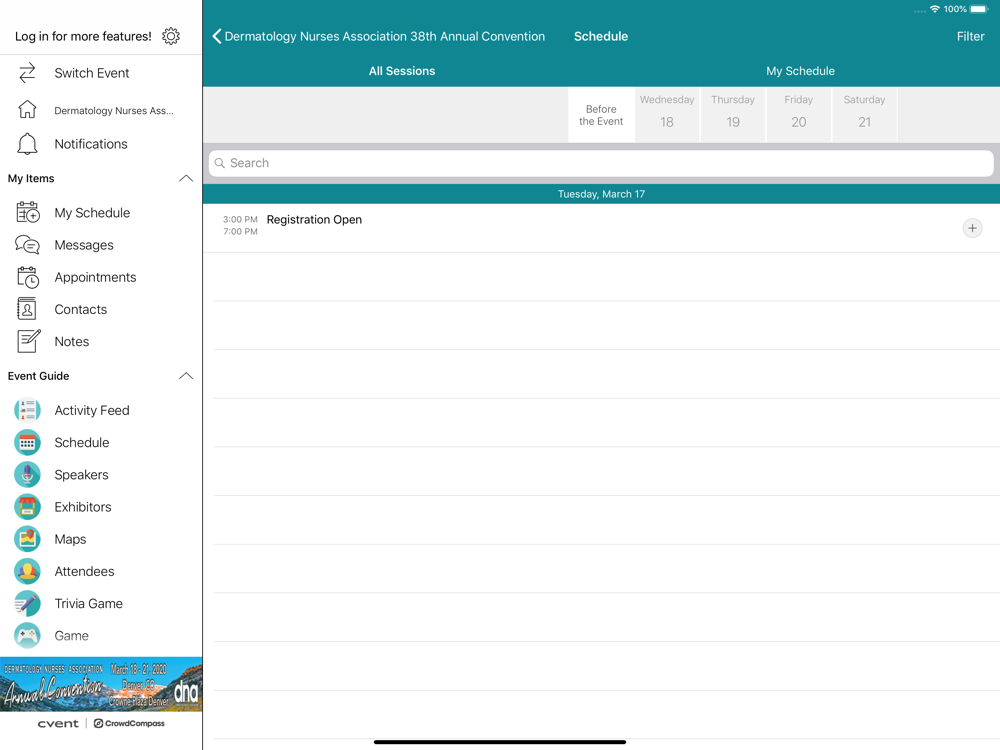Screen dimensions: 1000x750
Task: Click the My Schedule calendar icon
Action: 27,212
